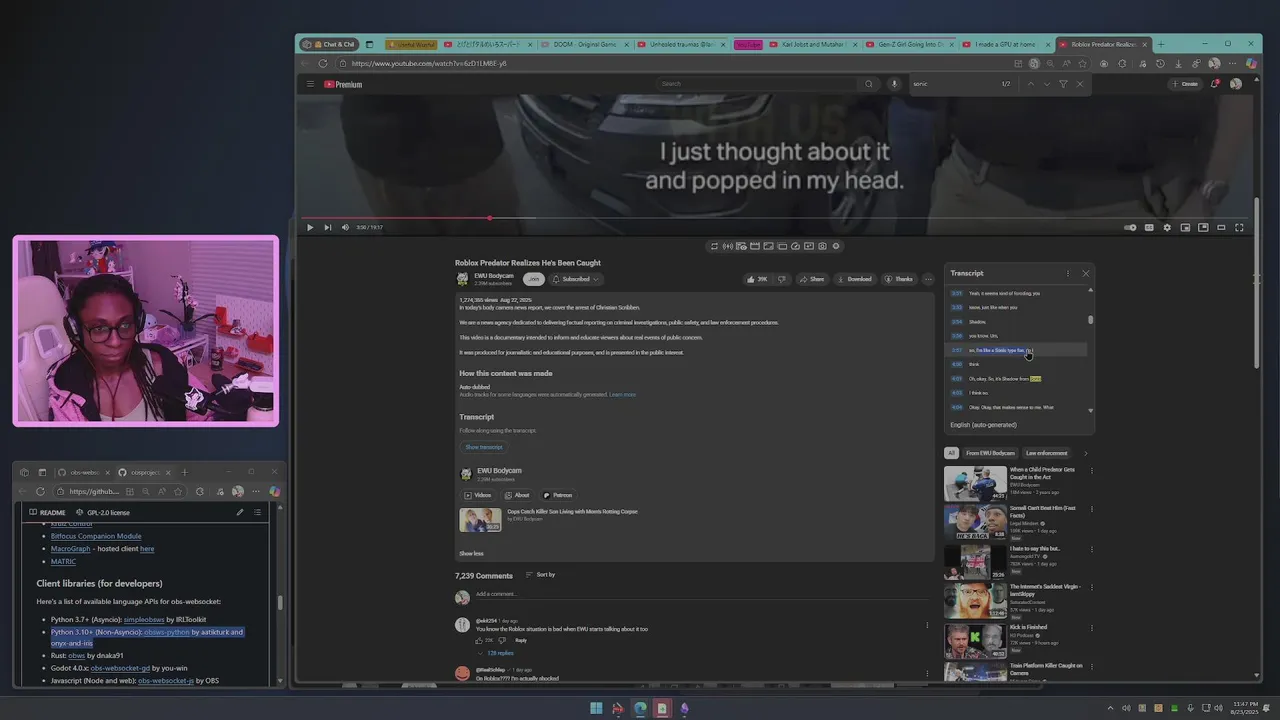Click README outline icon in GitHub window

[258, 513]
